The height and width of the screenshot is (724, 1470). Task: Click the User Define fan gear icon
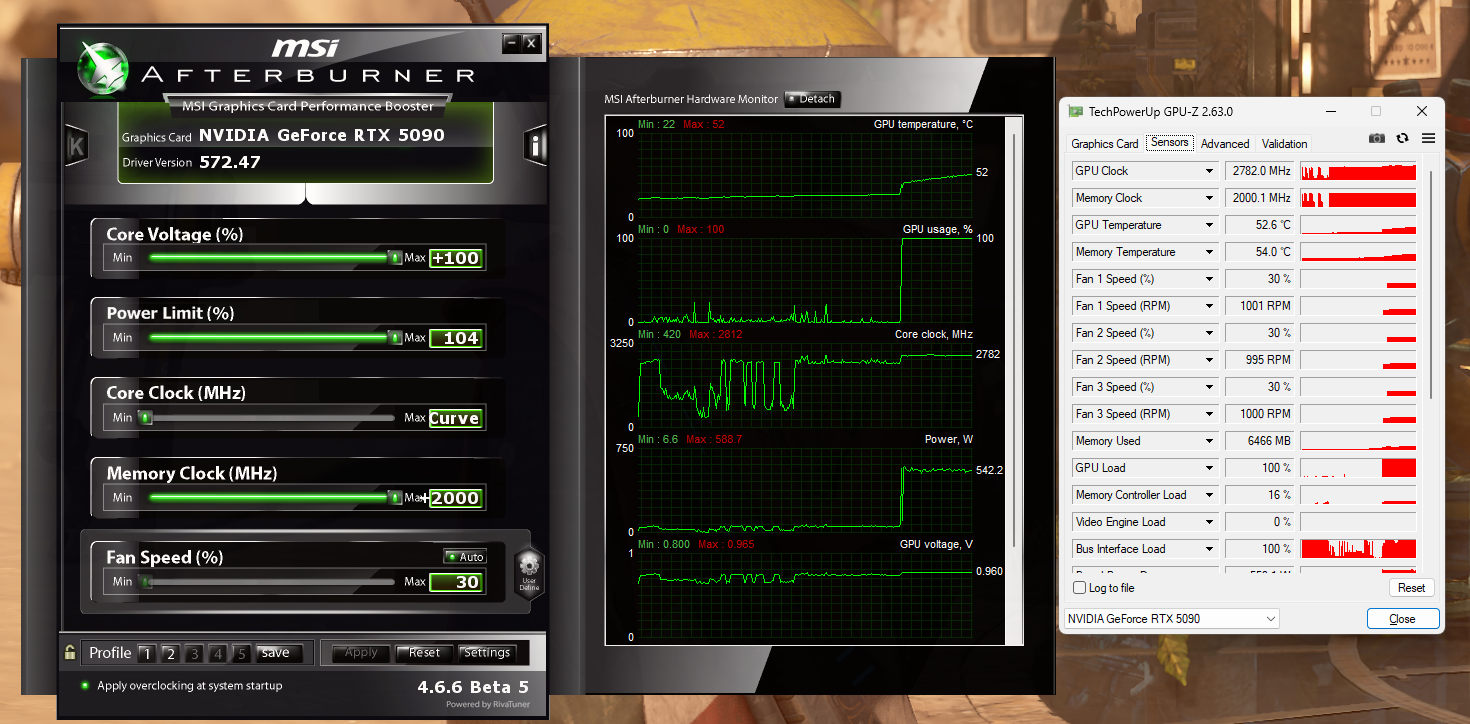coord(528,571)
